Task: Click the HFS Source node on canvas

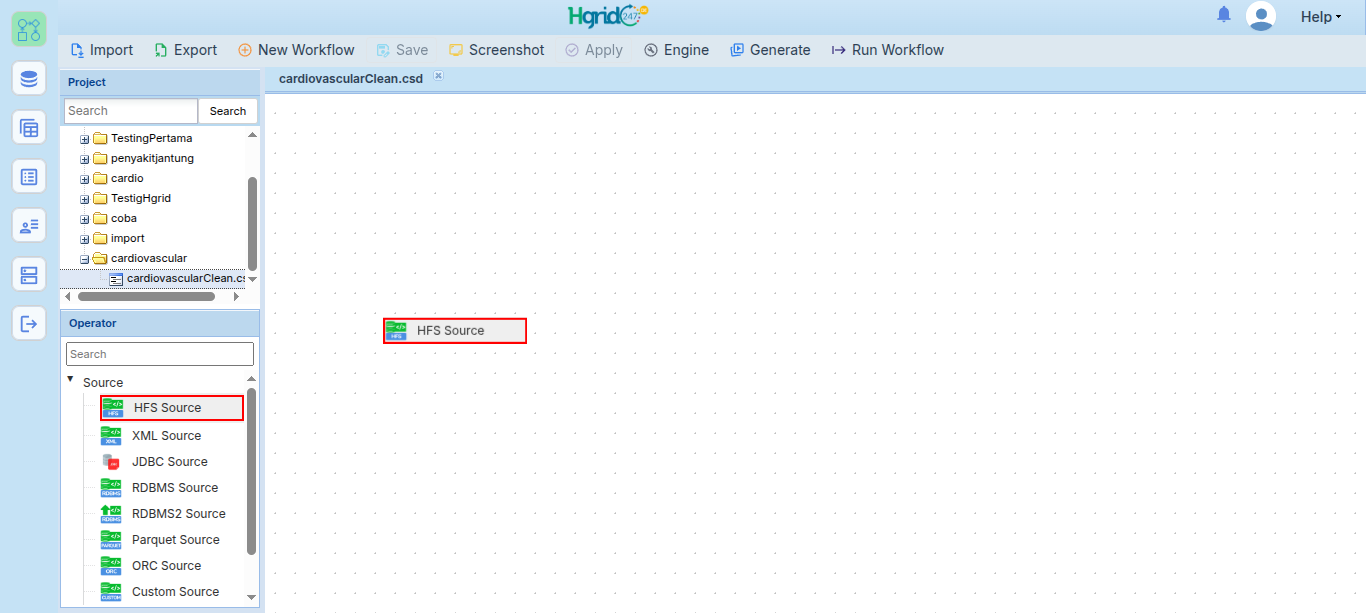Action: (455, 331)
